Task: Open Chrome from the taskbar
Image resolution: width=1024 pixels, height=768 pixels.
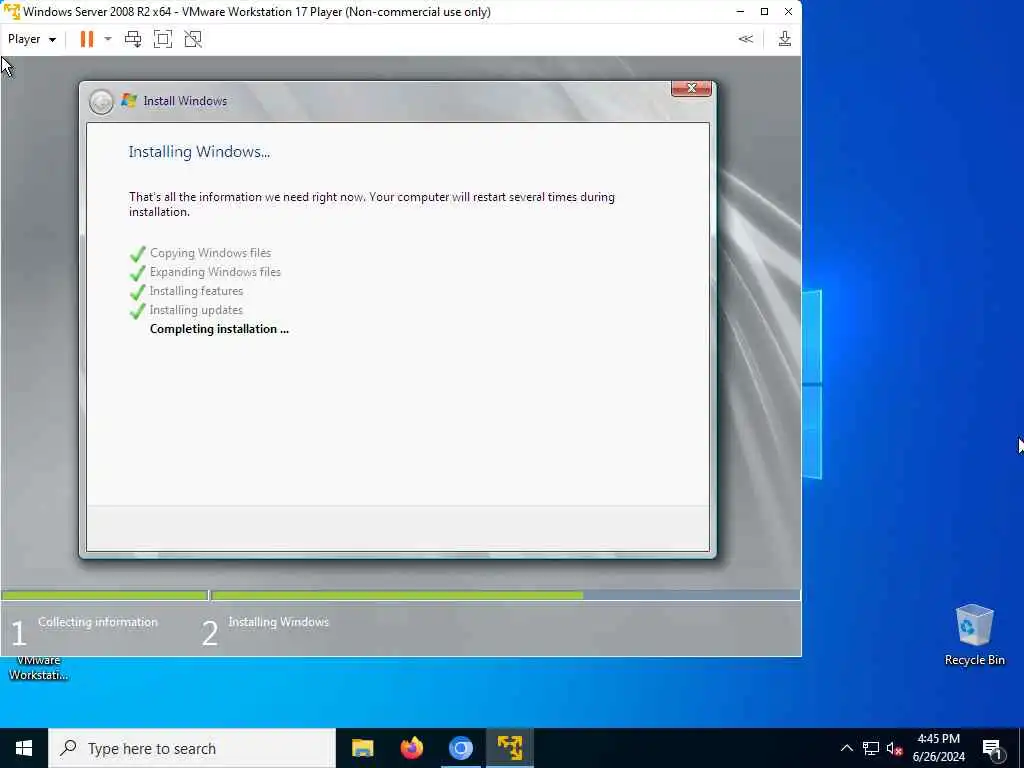Action: [460, 748]
